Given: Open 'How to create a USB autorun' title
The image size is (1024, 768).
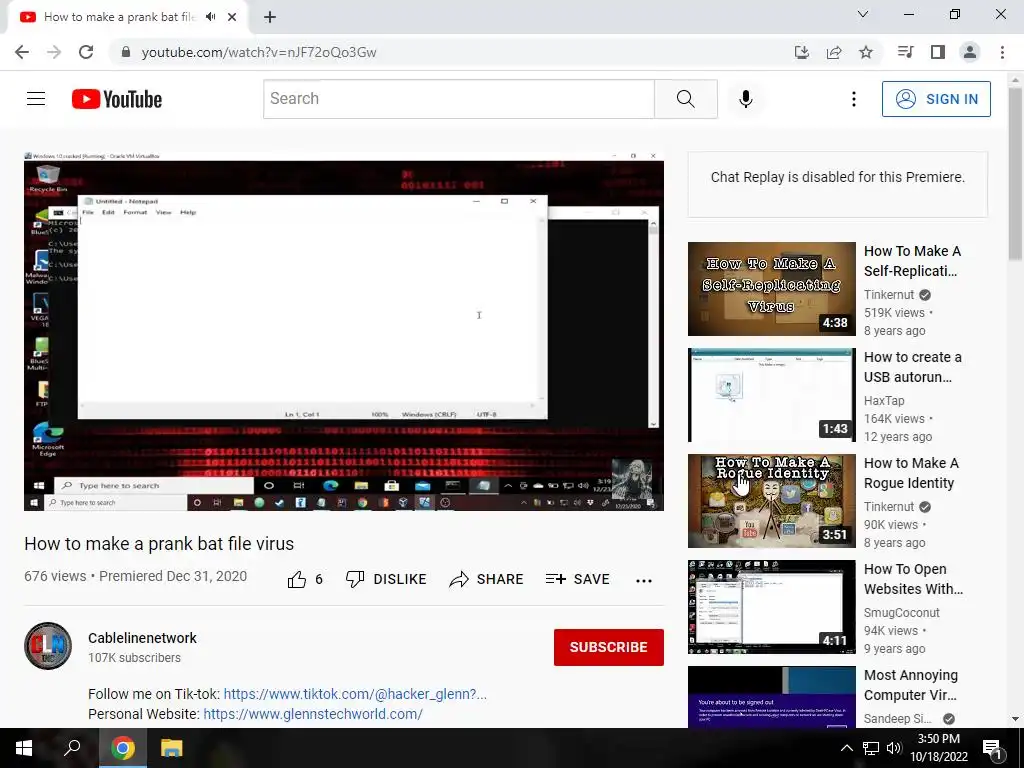Looking at the screenshot, I should (x=912, y=367).
